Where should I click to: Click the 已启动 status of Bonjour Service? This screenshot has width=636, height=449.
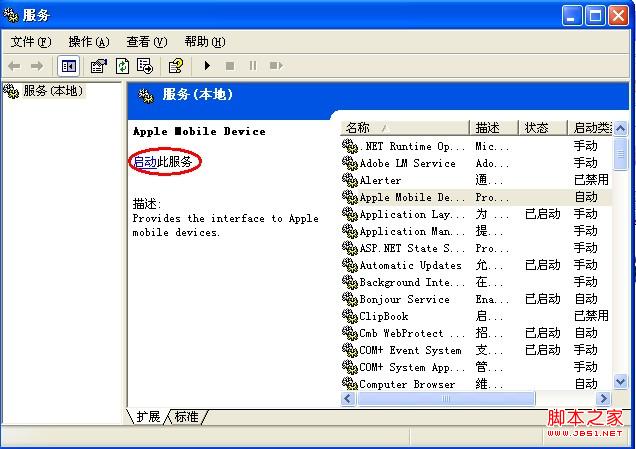[542, 299]
